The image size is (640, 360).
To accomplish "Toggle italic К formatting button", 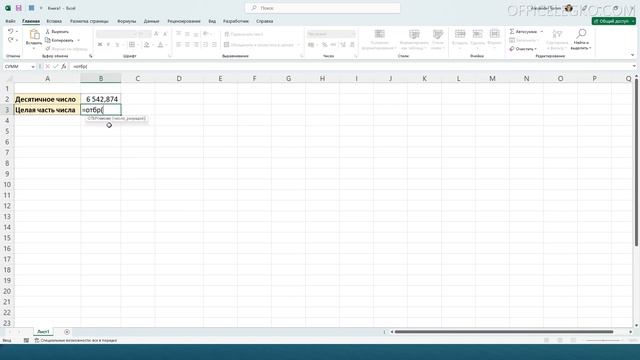I will [109, 44].
